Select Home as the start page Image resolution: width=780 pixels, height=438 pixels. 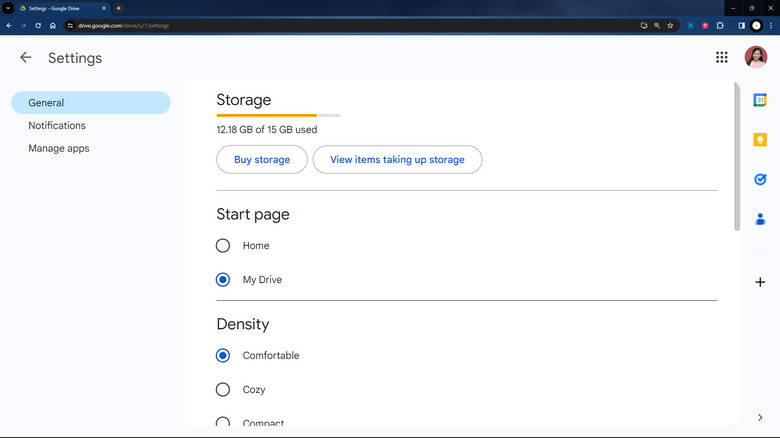pyautogui.click(x=223, y=246)
